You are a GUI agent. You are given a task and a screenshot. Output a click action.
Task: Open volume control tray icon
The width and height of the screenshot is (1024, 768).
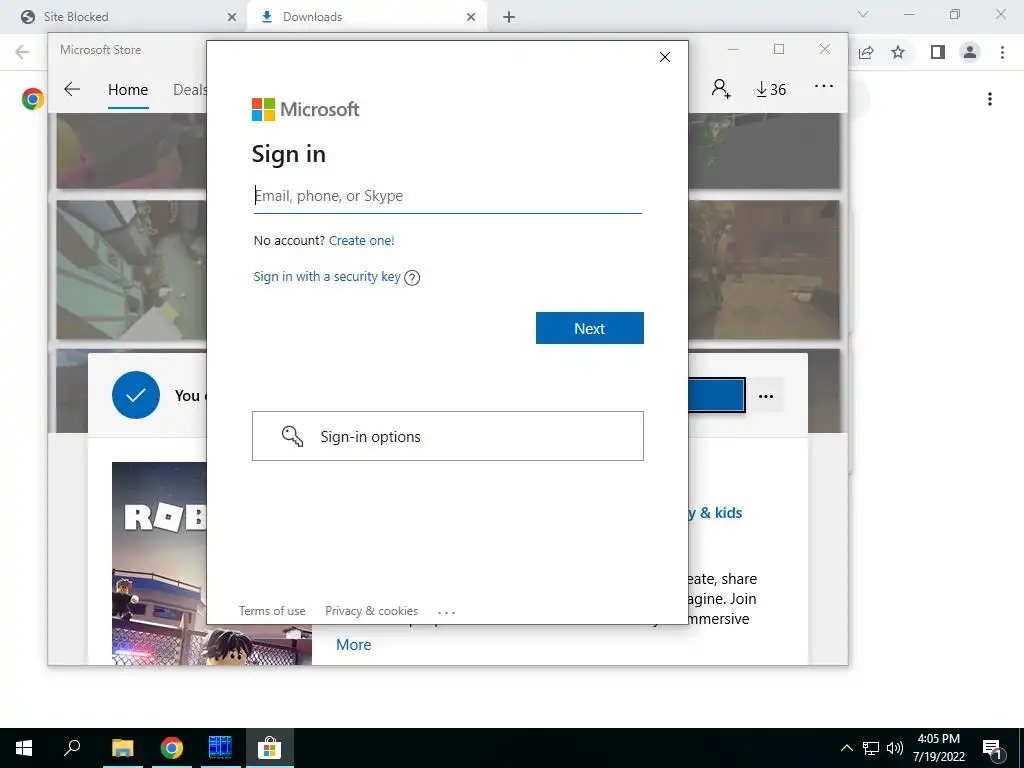(x=895, y=748)
